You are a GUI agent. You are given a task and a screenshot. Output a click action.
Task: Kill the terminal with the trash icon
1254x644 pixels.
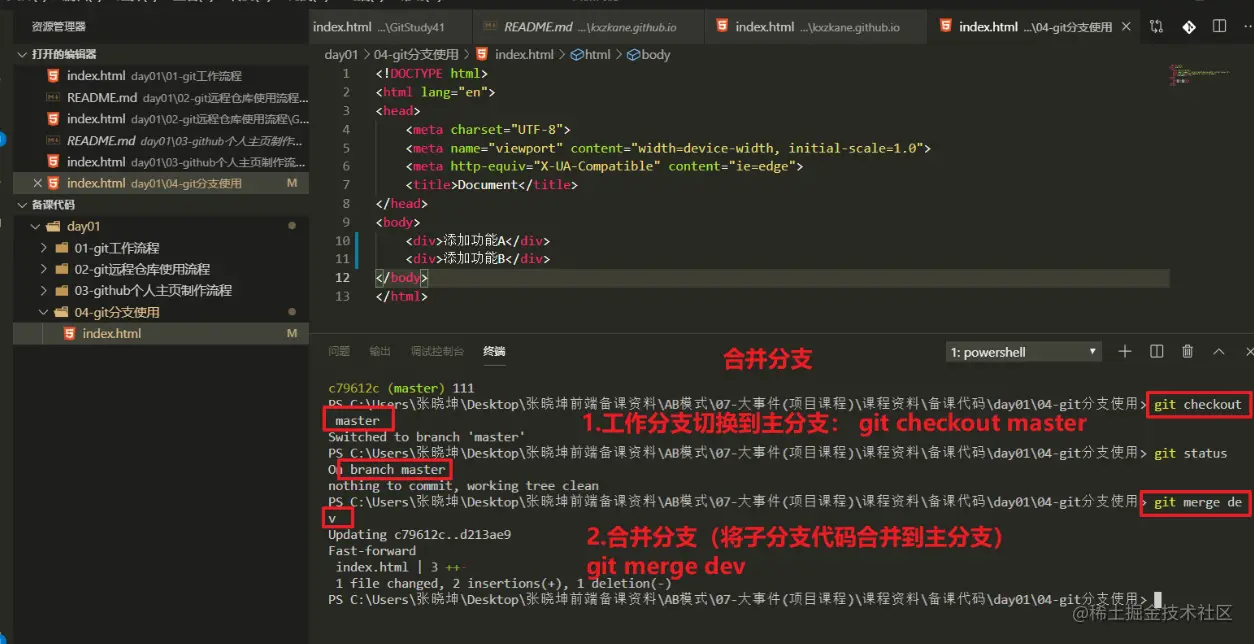[x=1188, y=351]
